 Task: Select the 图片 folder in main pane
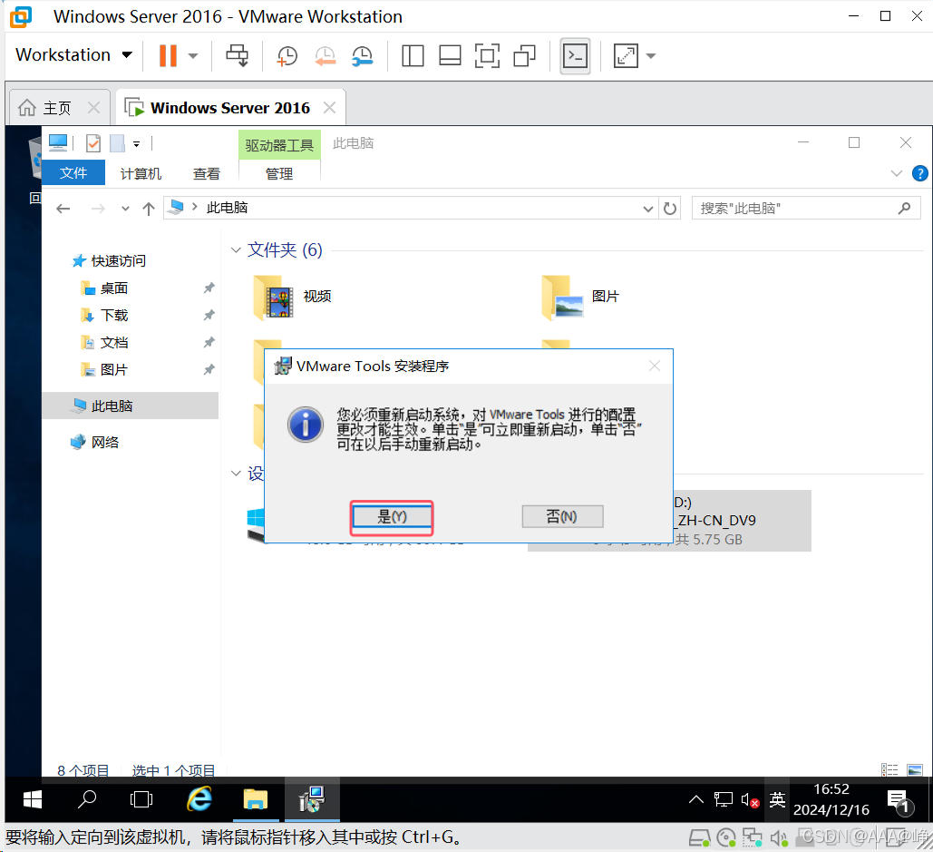pyautogui.click(x=580, y=297)
